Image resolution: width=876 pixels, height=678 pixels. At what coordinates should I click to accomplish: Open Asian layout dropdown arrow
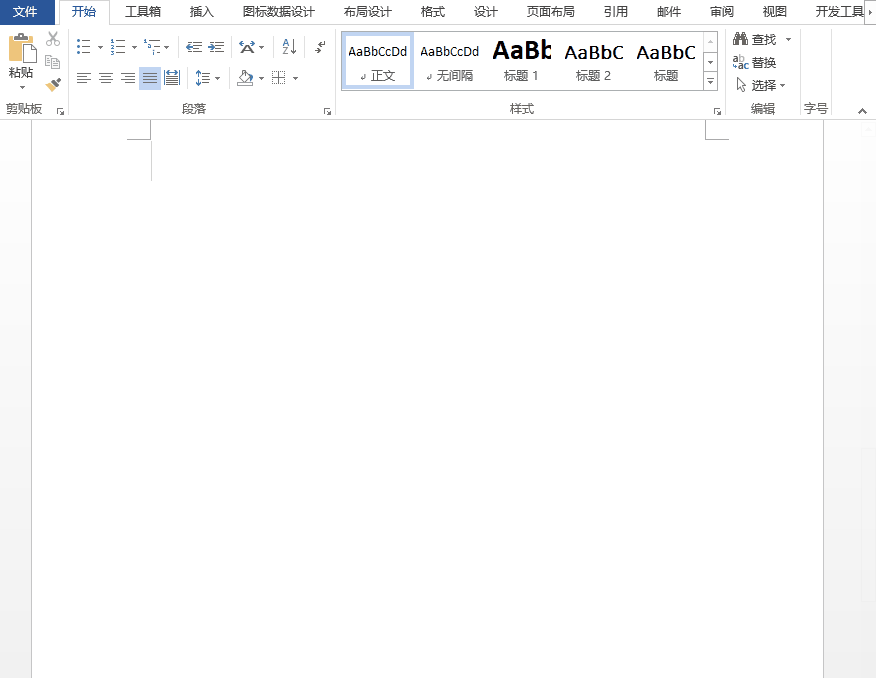point(261,47)
